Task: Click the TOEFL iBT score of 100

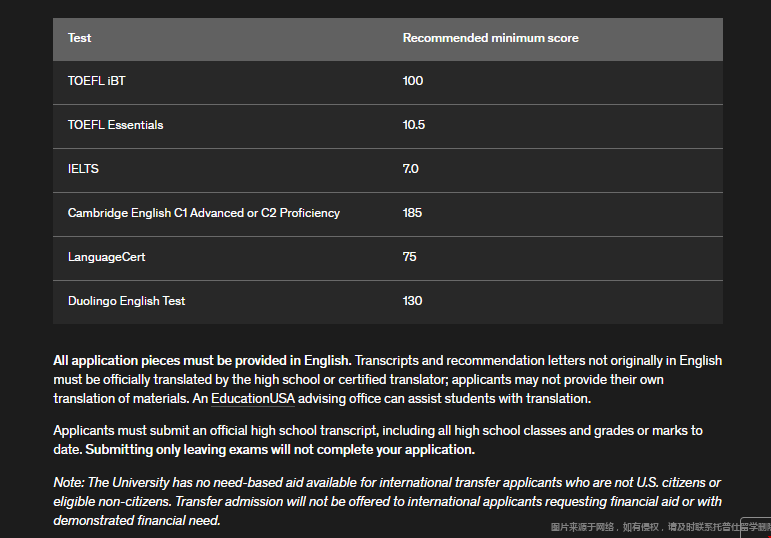Action: pos(413,81)
